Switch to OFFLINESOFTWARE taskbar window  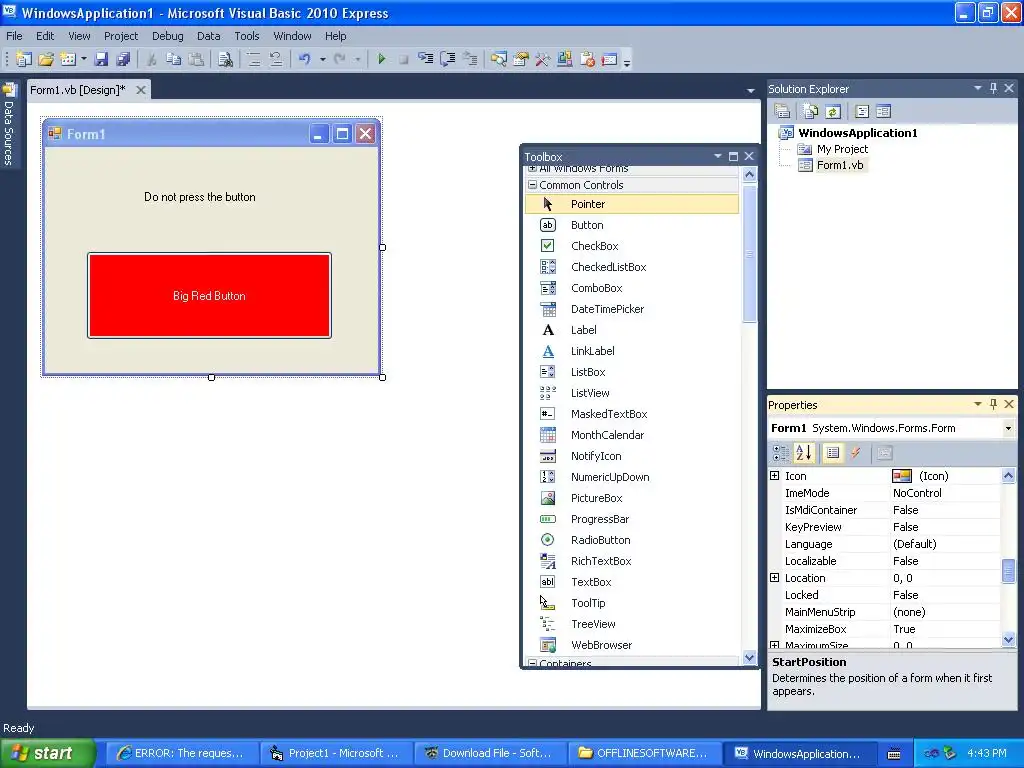coord(644,753)
